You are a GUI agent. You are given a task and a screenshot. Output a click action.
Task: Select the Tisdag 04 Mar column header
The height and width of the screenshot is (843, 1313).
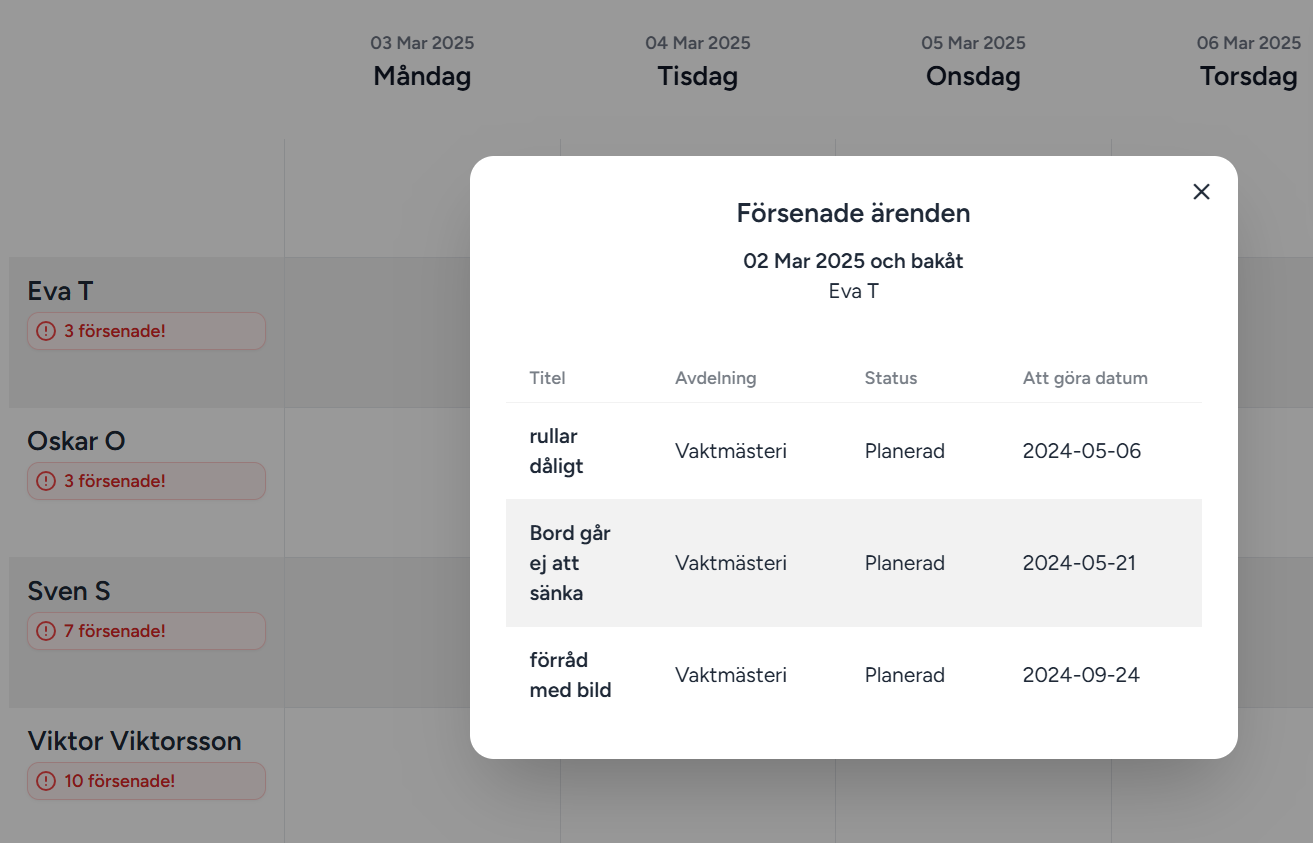click(698, 63)
